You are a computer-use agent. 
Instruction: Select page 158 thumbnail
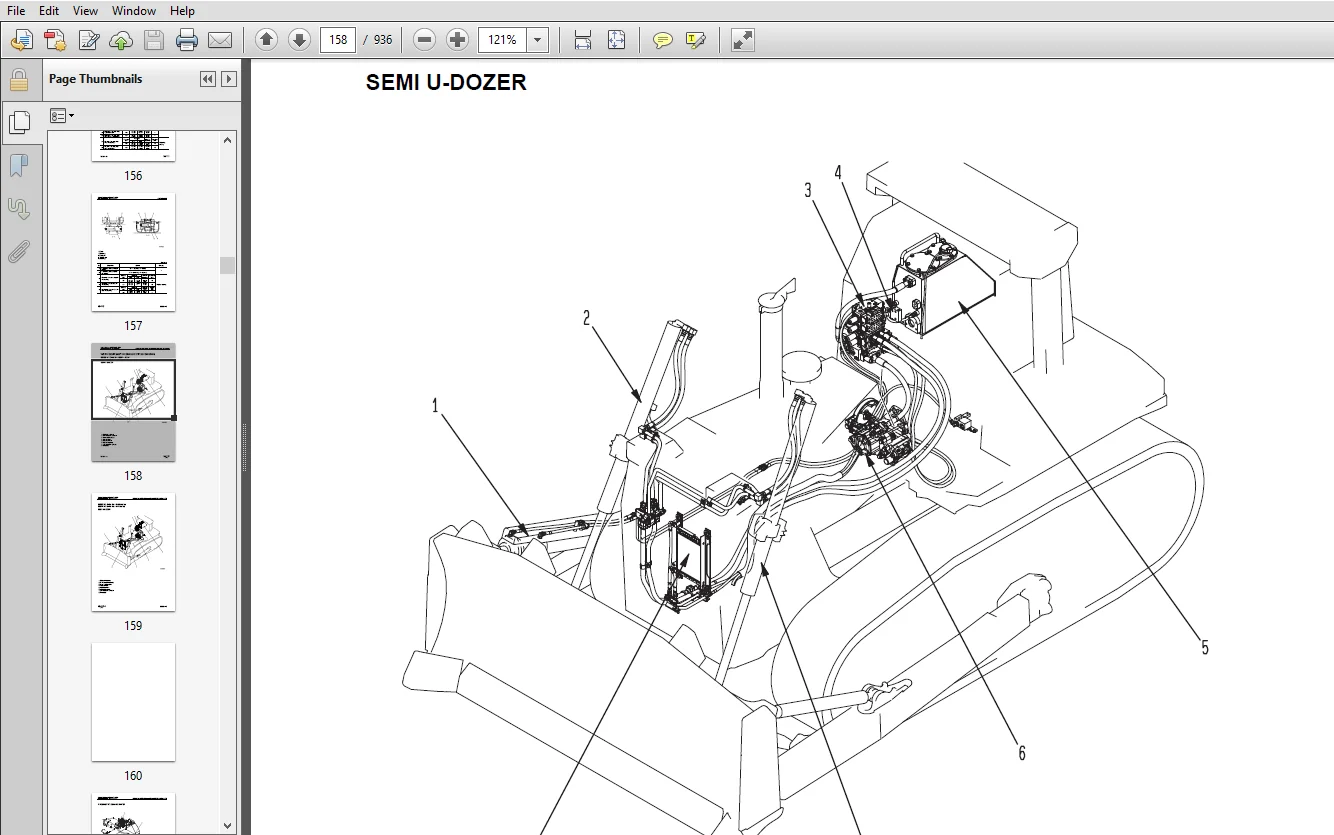pyautogui.click(x=133, y=402)
